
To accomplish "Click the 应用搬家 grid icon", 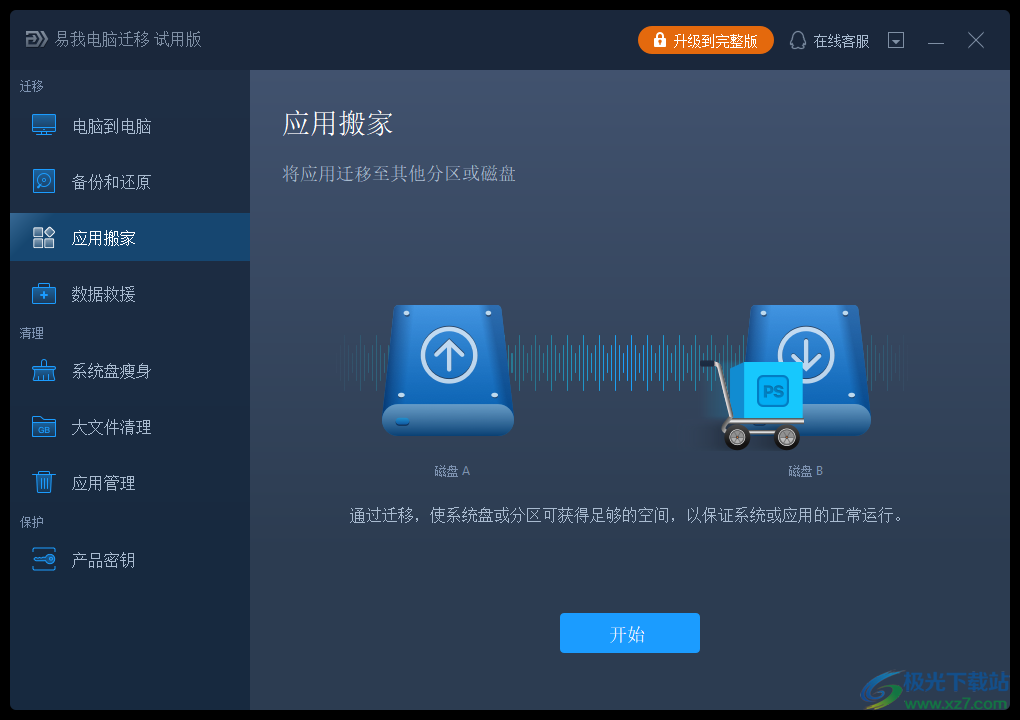I will 44,237.
